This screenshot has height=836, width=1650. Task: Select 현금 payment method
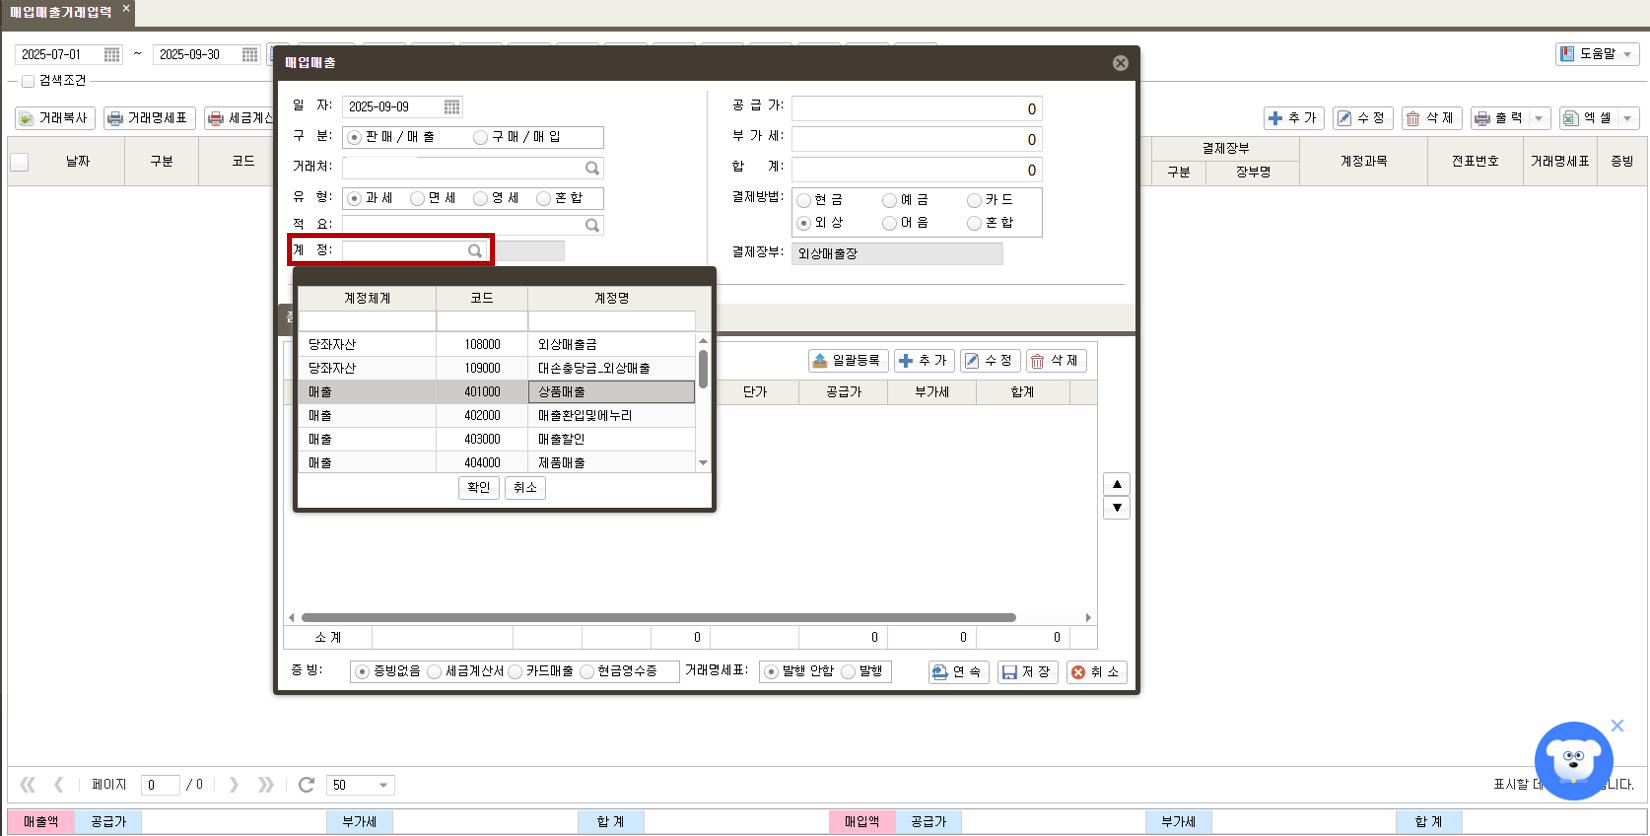(x=804, y=201)
